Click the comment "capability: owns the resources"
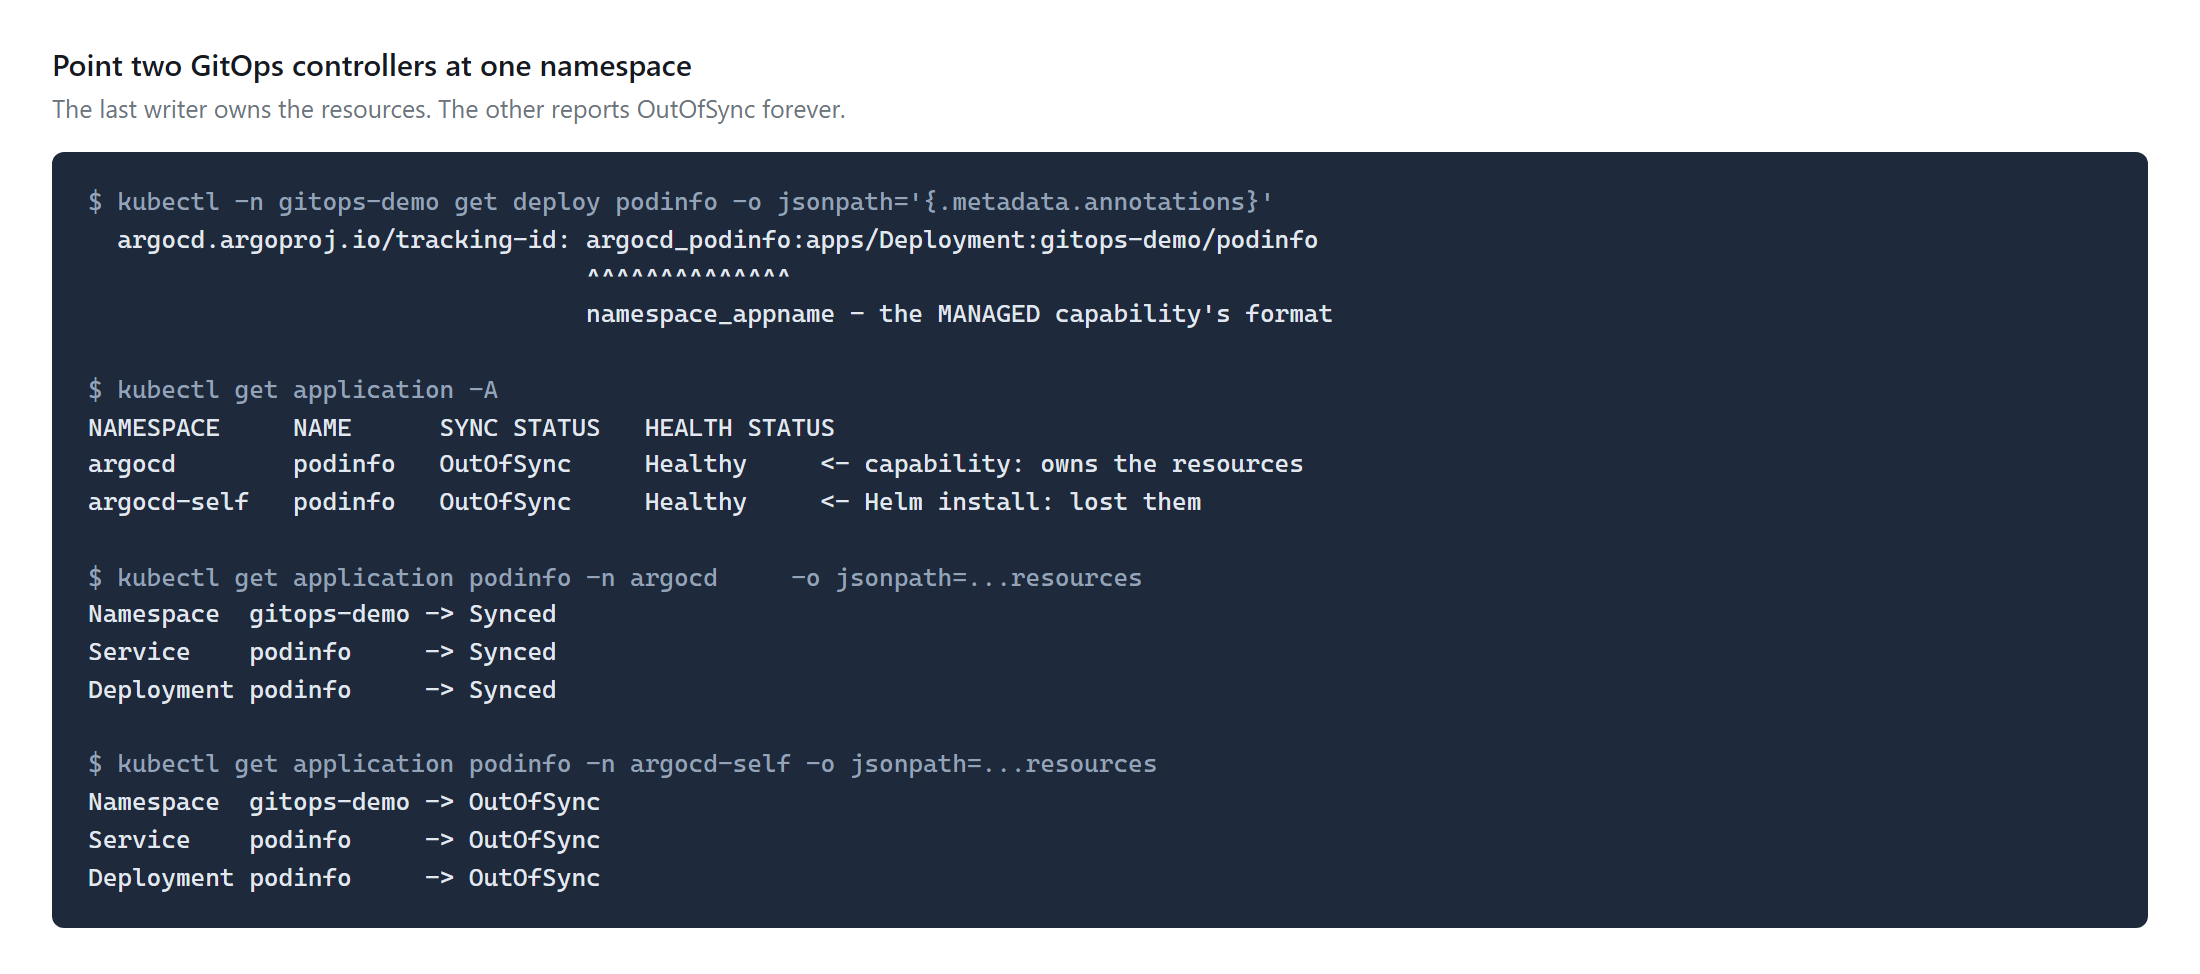The height and width of the screenshot is (974, 2200). [1083, 464]
